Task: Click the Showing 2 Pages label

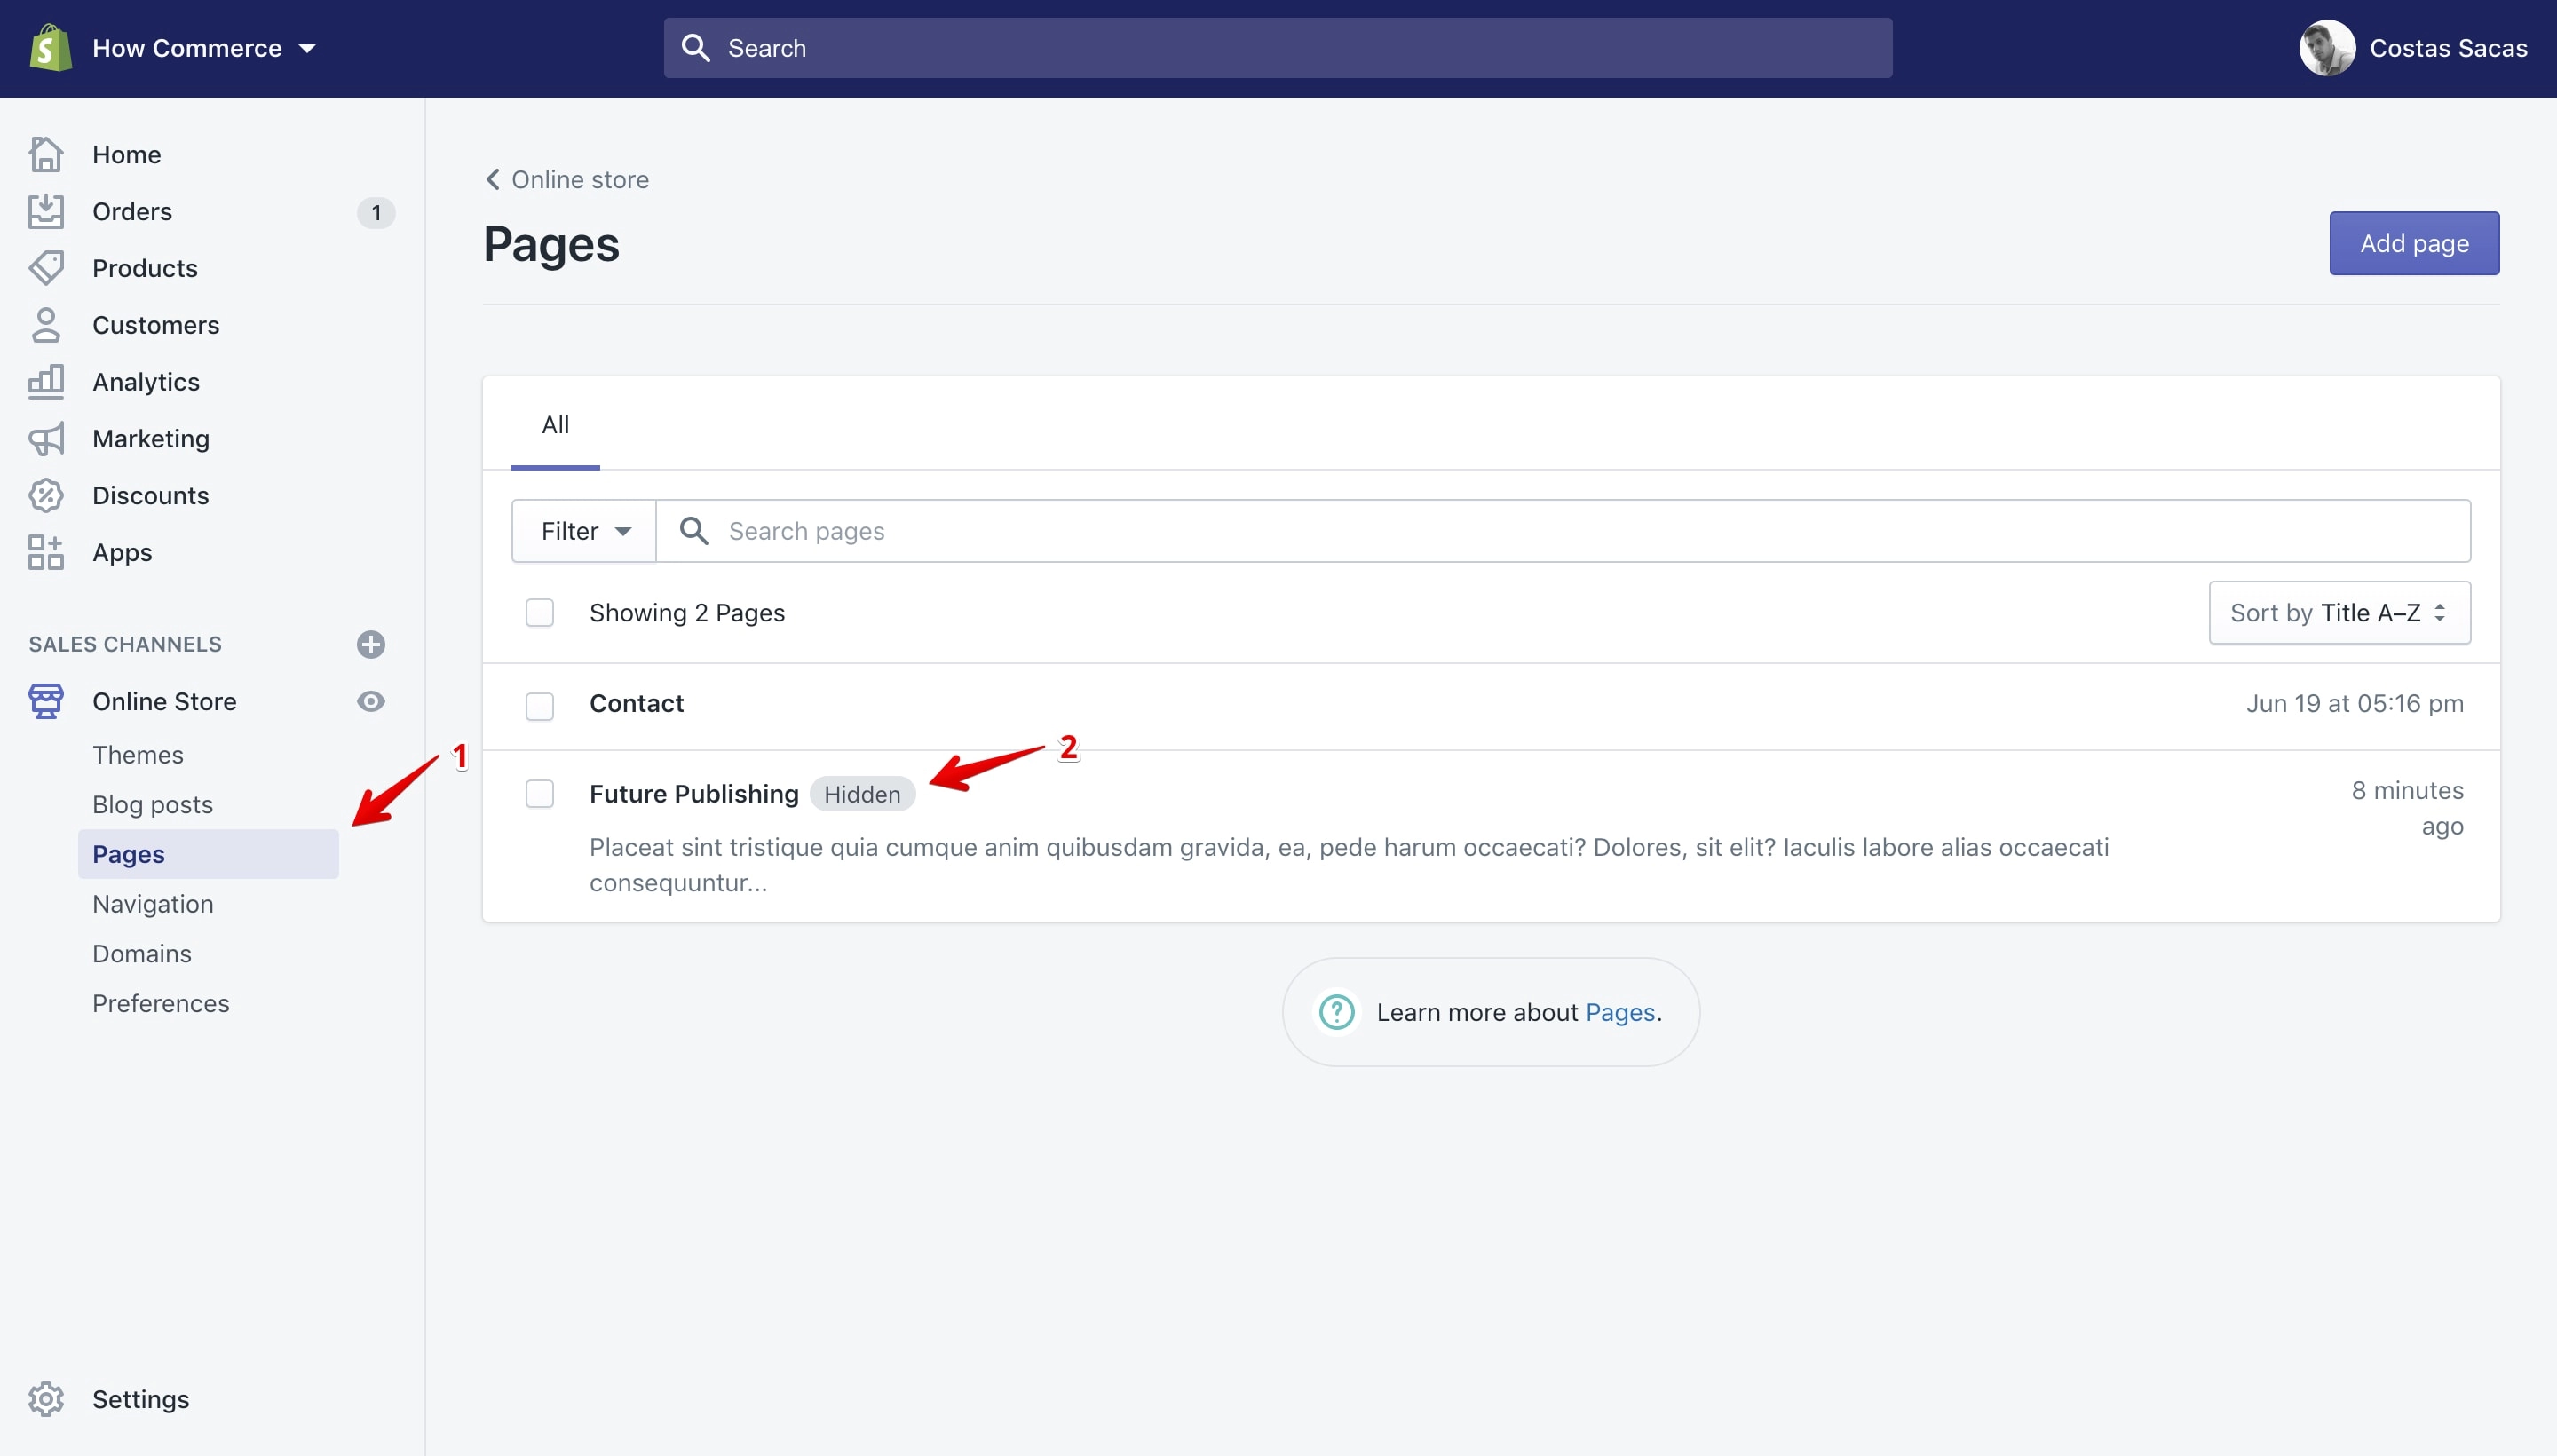Action: tap(687, 613)
